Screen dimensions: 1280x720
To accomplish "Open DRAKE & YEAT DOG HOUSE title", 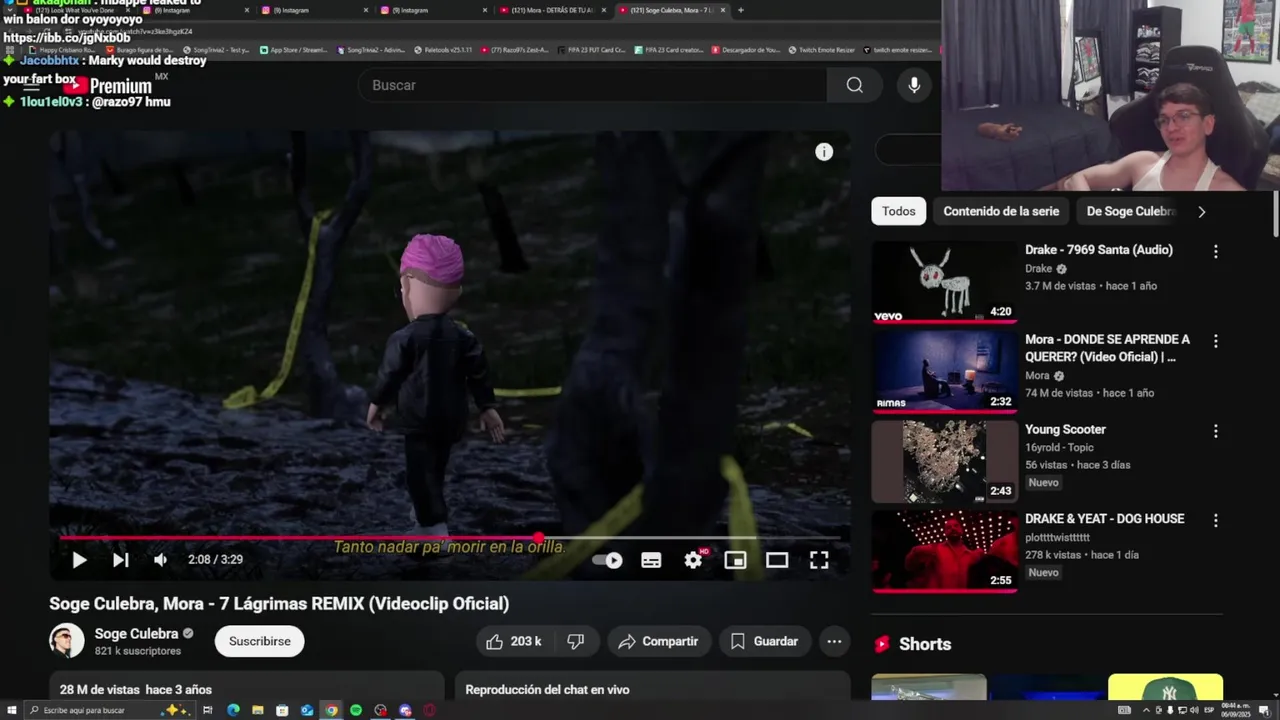I will [1104, 519].
